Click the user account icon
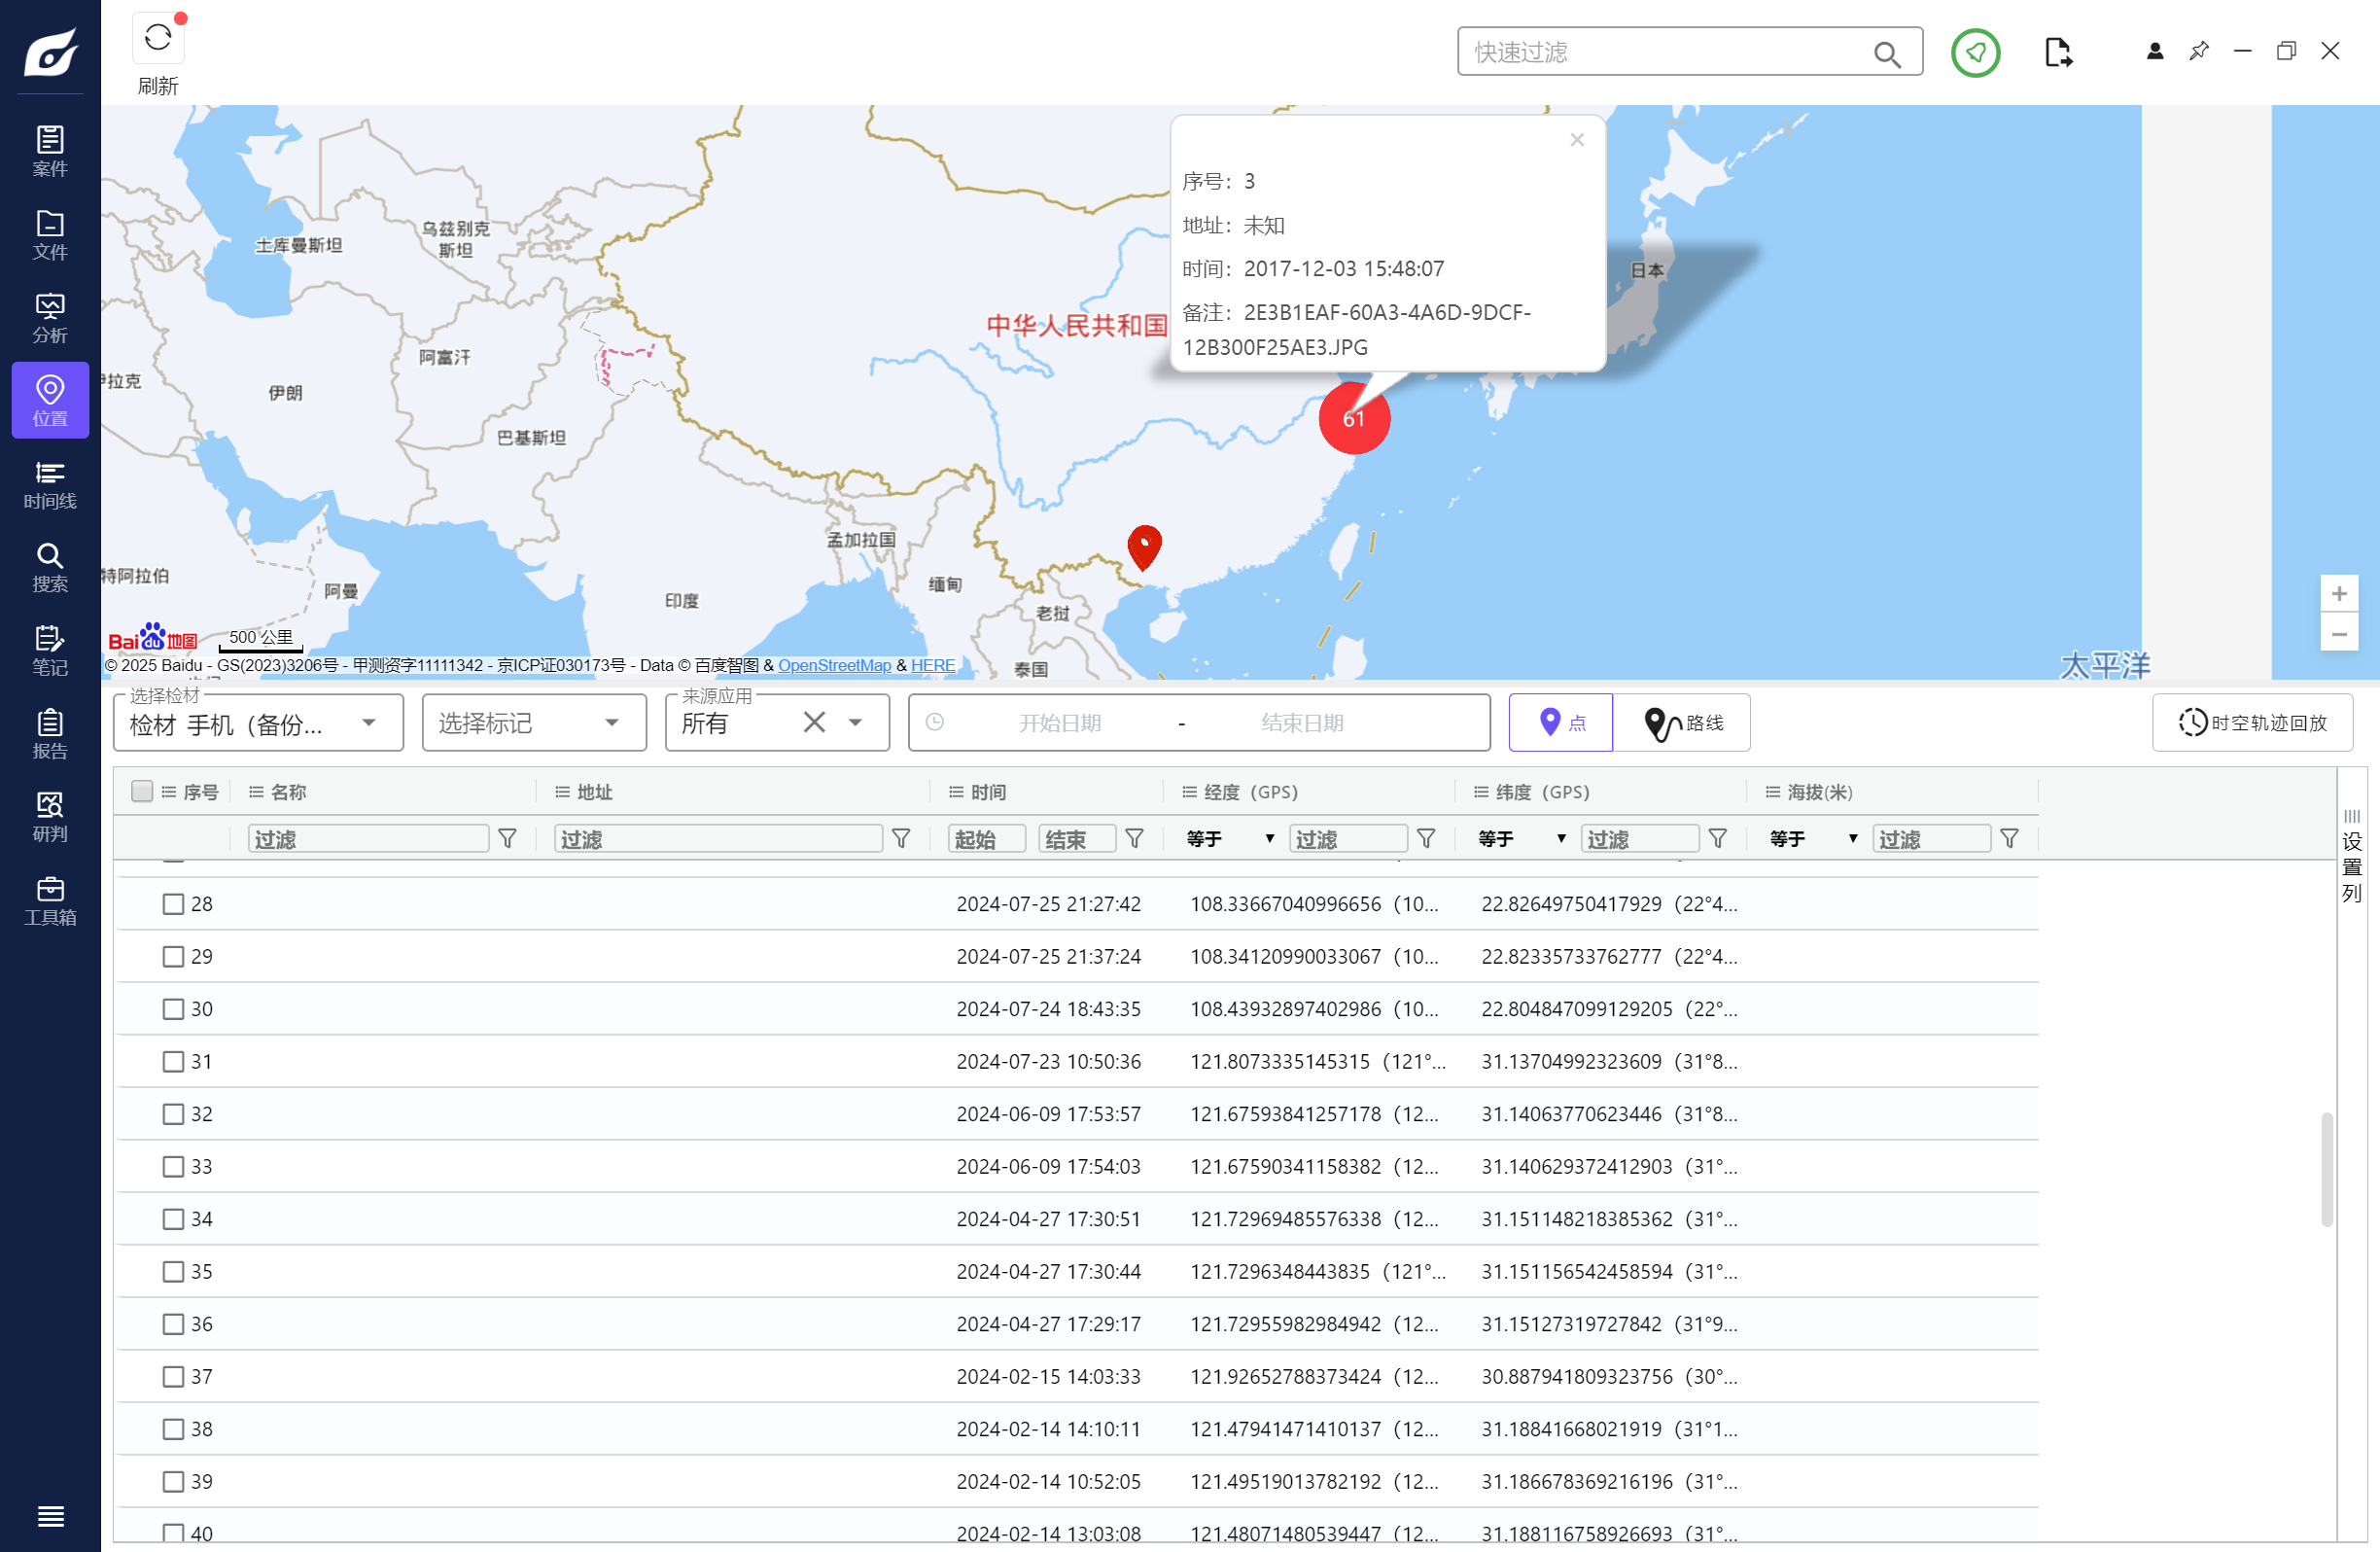Screen dimensions: 2380x1552 [x=2154, y=51]
